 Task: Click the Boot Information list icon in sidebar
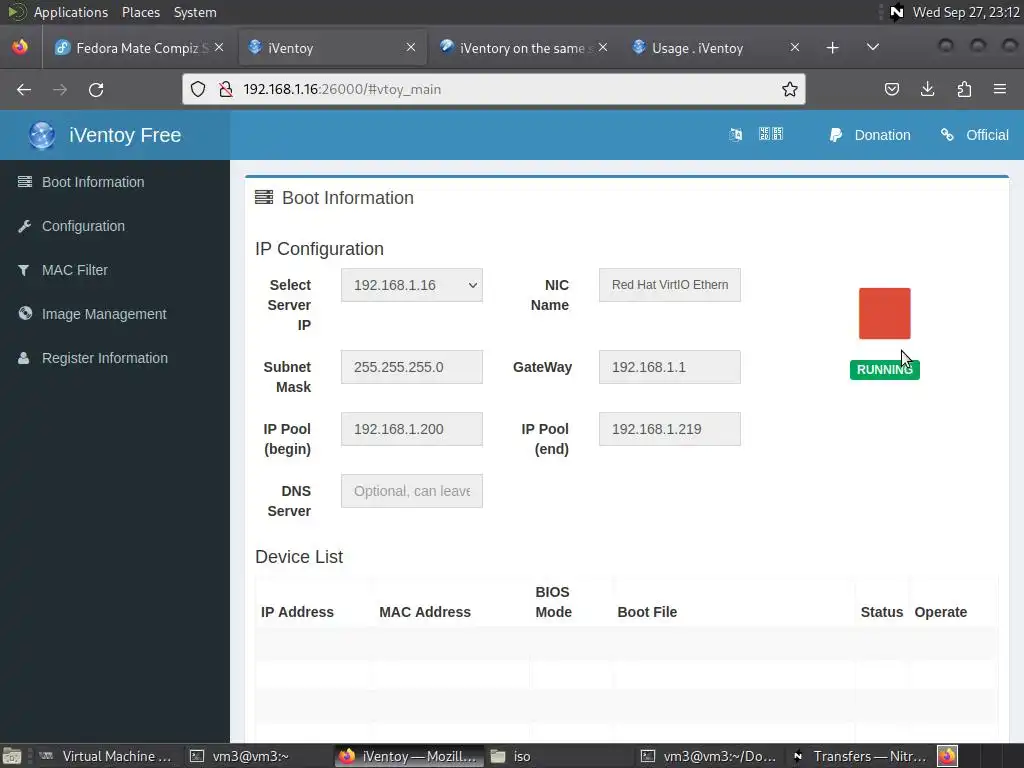coord(25,182)
